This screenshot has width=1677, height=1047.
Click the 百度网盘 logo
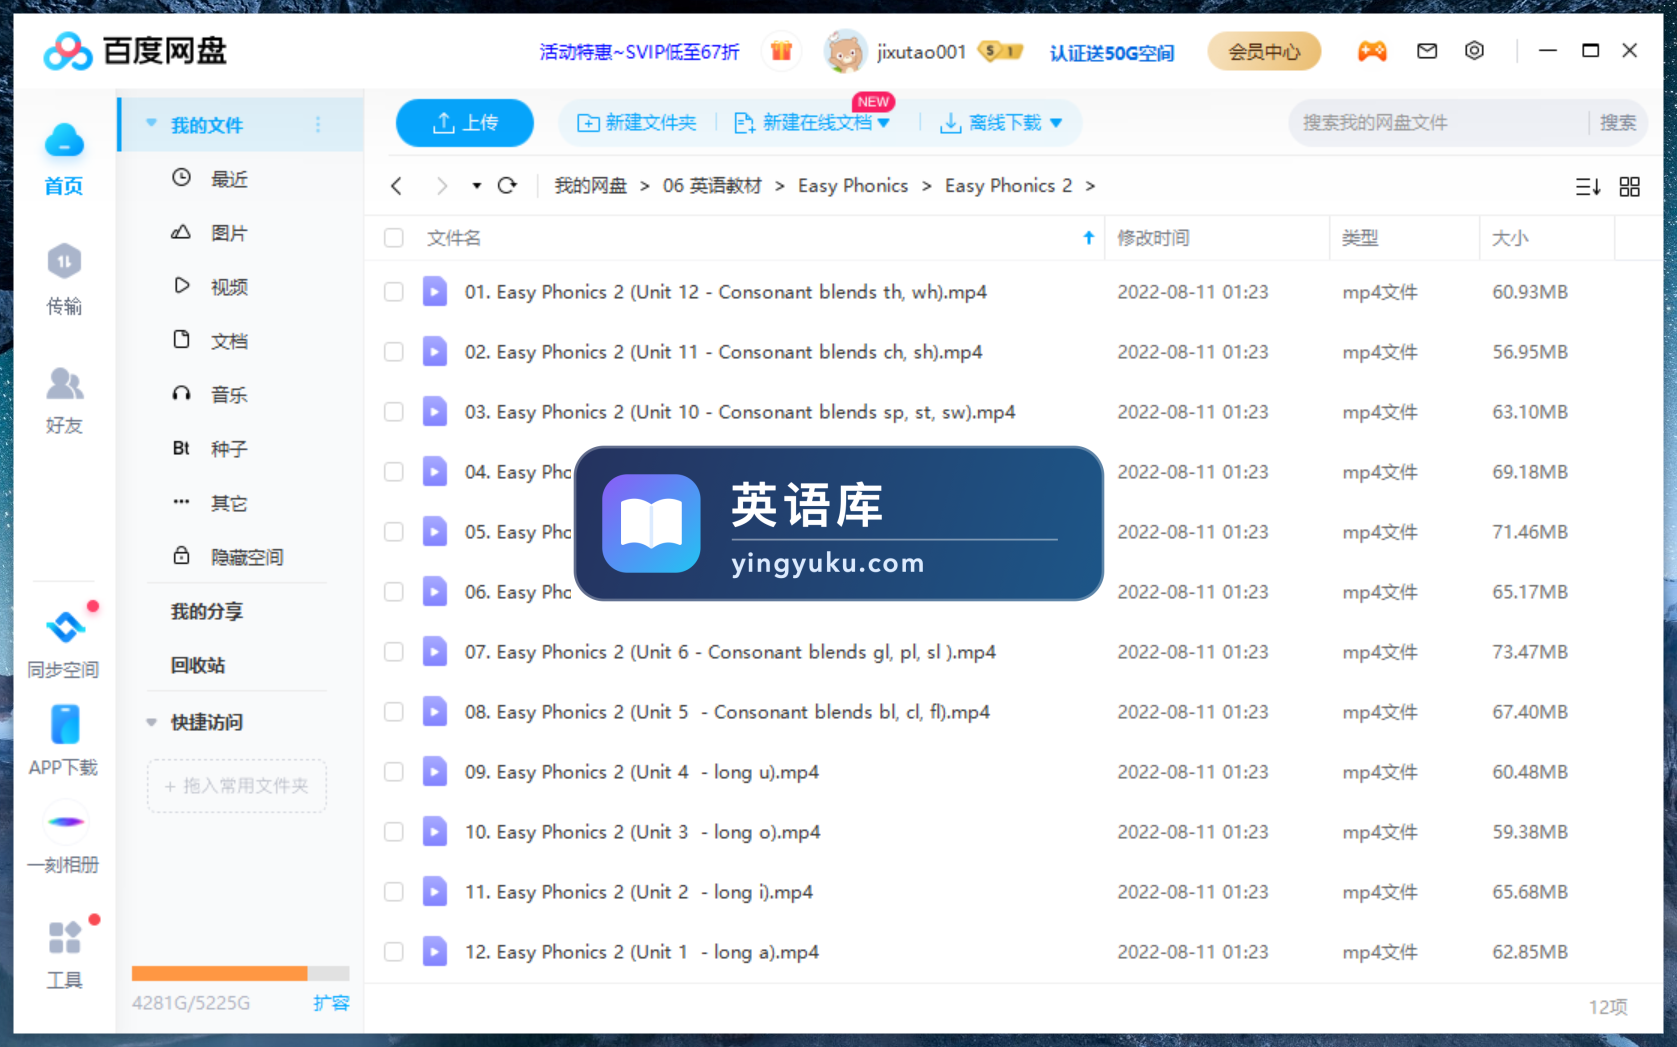click(x=135, y=51)
